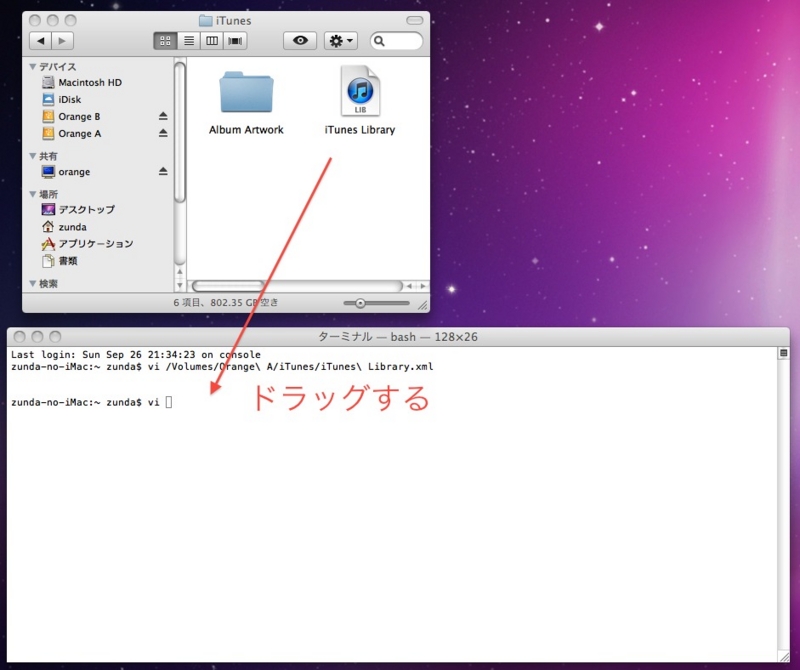Eject the Orange B volume
Image resolution: width=800 pixels, height=670 pixels.
[x=163, y=116]
